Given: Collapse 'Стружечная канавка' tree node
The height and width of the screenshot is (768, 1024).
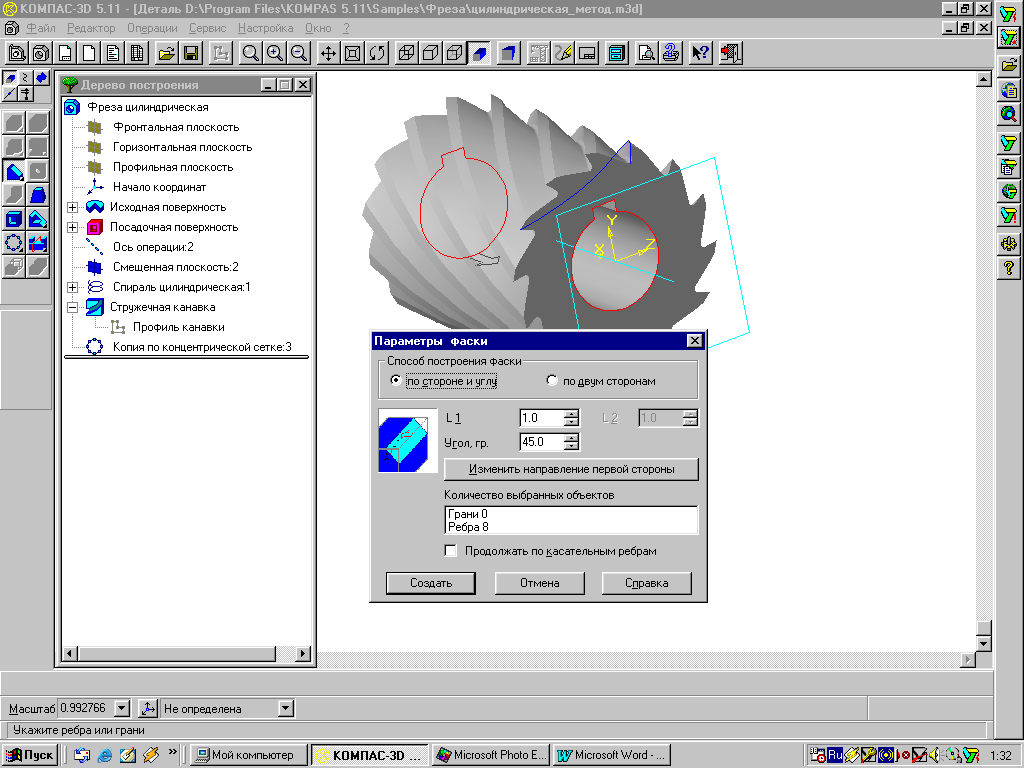Looking at the screenshot, I should point(72,308).
